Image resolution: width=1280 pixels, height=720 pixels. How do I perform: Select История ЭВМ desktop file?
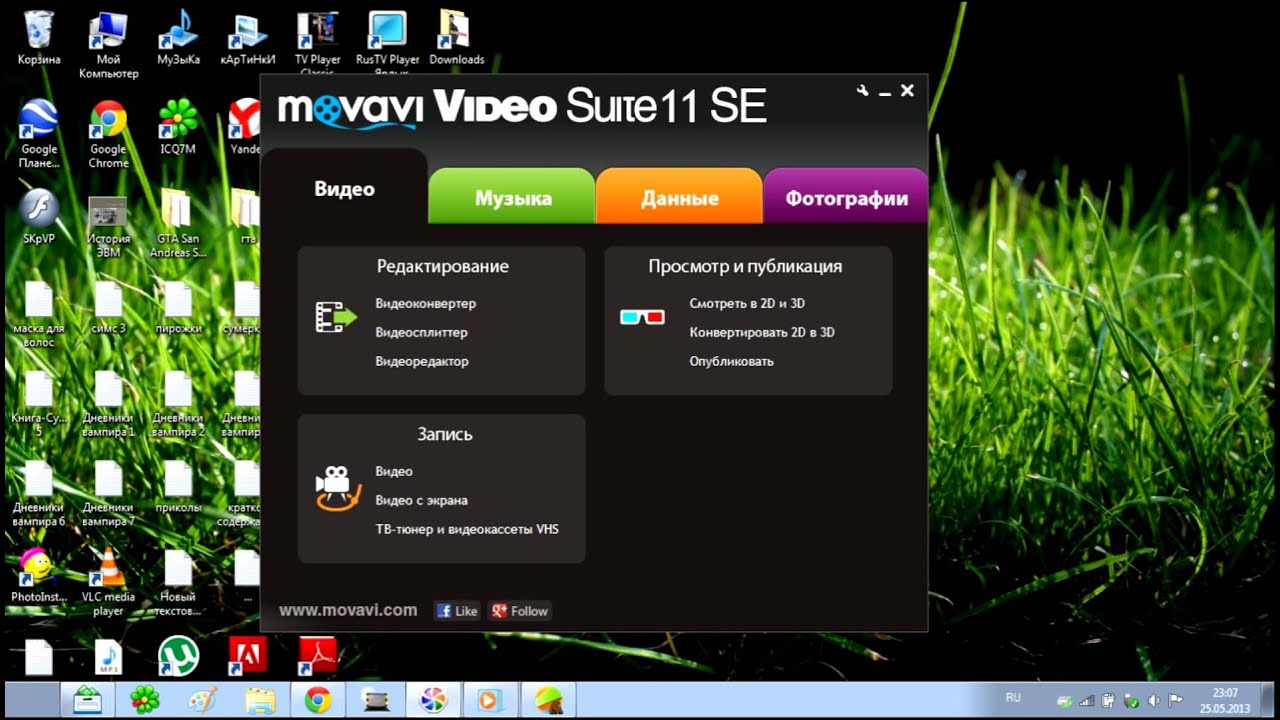pyautogui.click(x=109, y=225)
